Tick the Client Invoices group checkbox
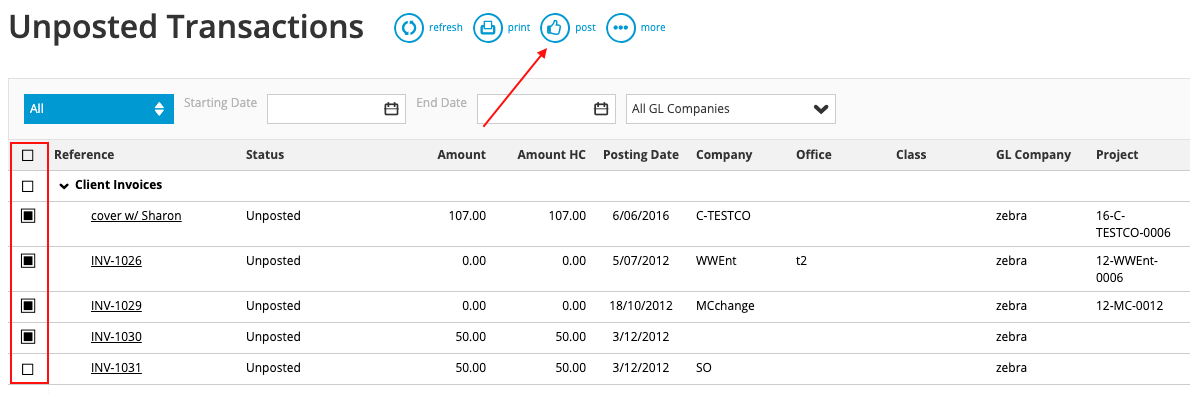1190x393 pixels. (28, 185)
